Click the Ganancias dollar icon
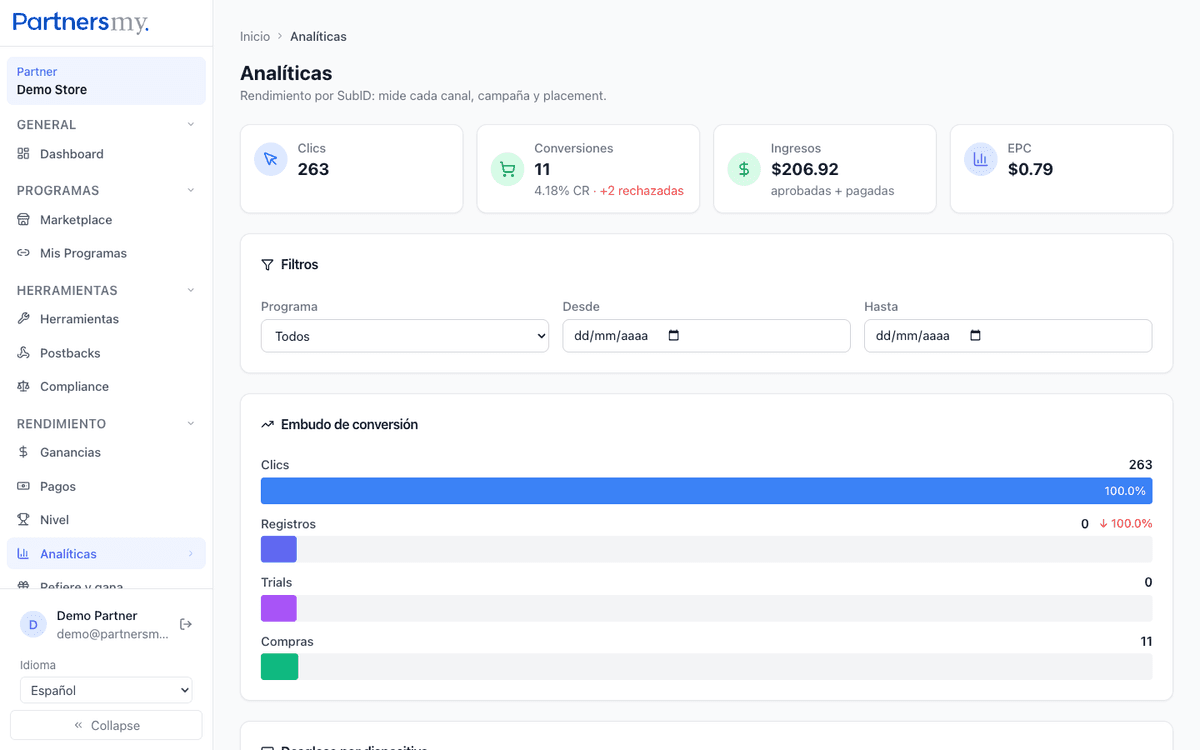This screenshot has height=750, width=1200. (x=24, y=452)
